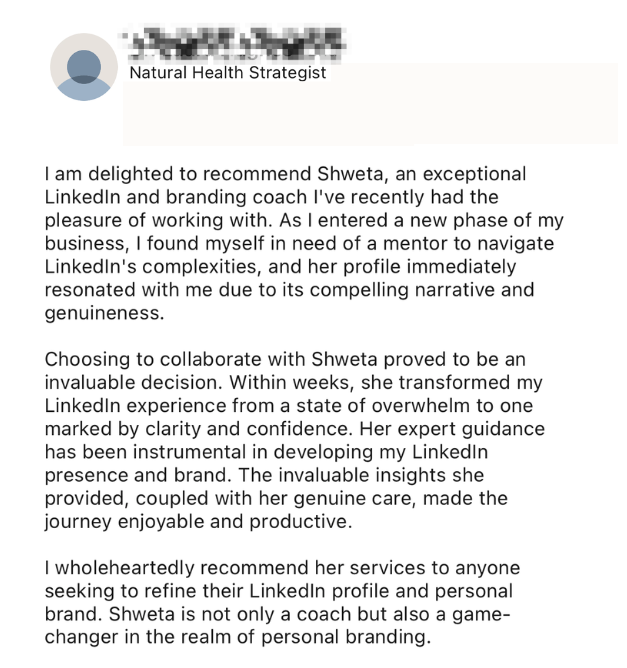Click the first paragraph starting "I am delighted"
627x668 pixels.
point(300,244)
